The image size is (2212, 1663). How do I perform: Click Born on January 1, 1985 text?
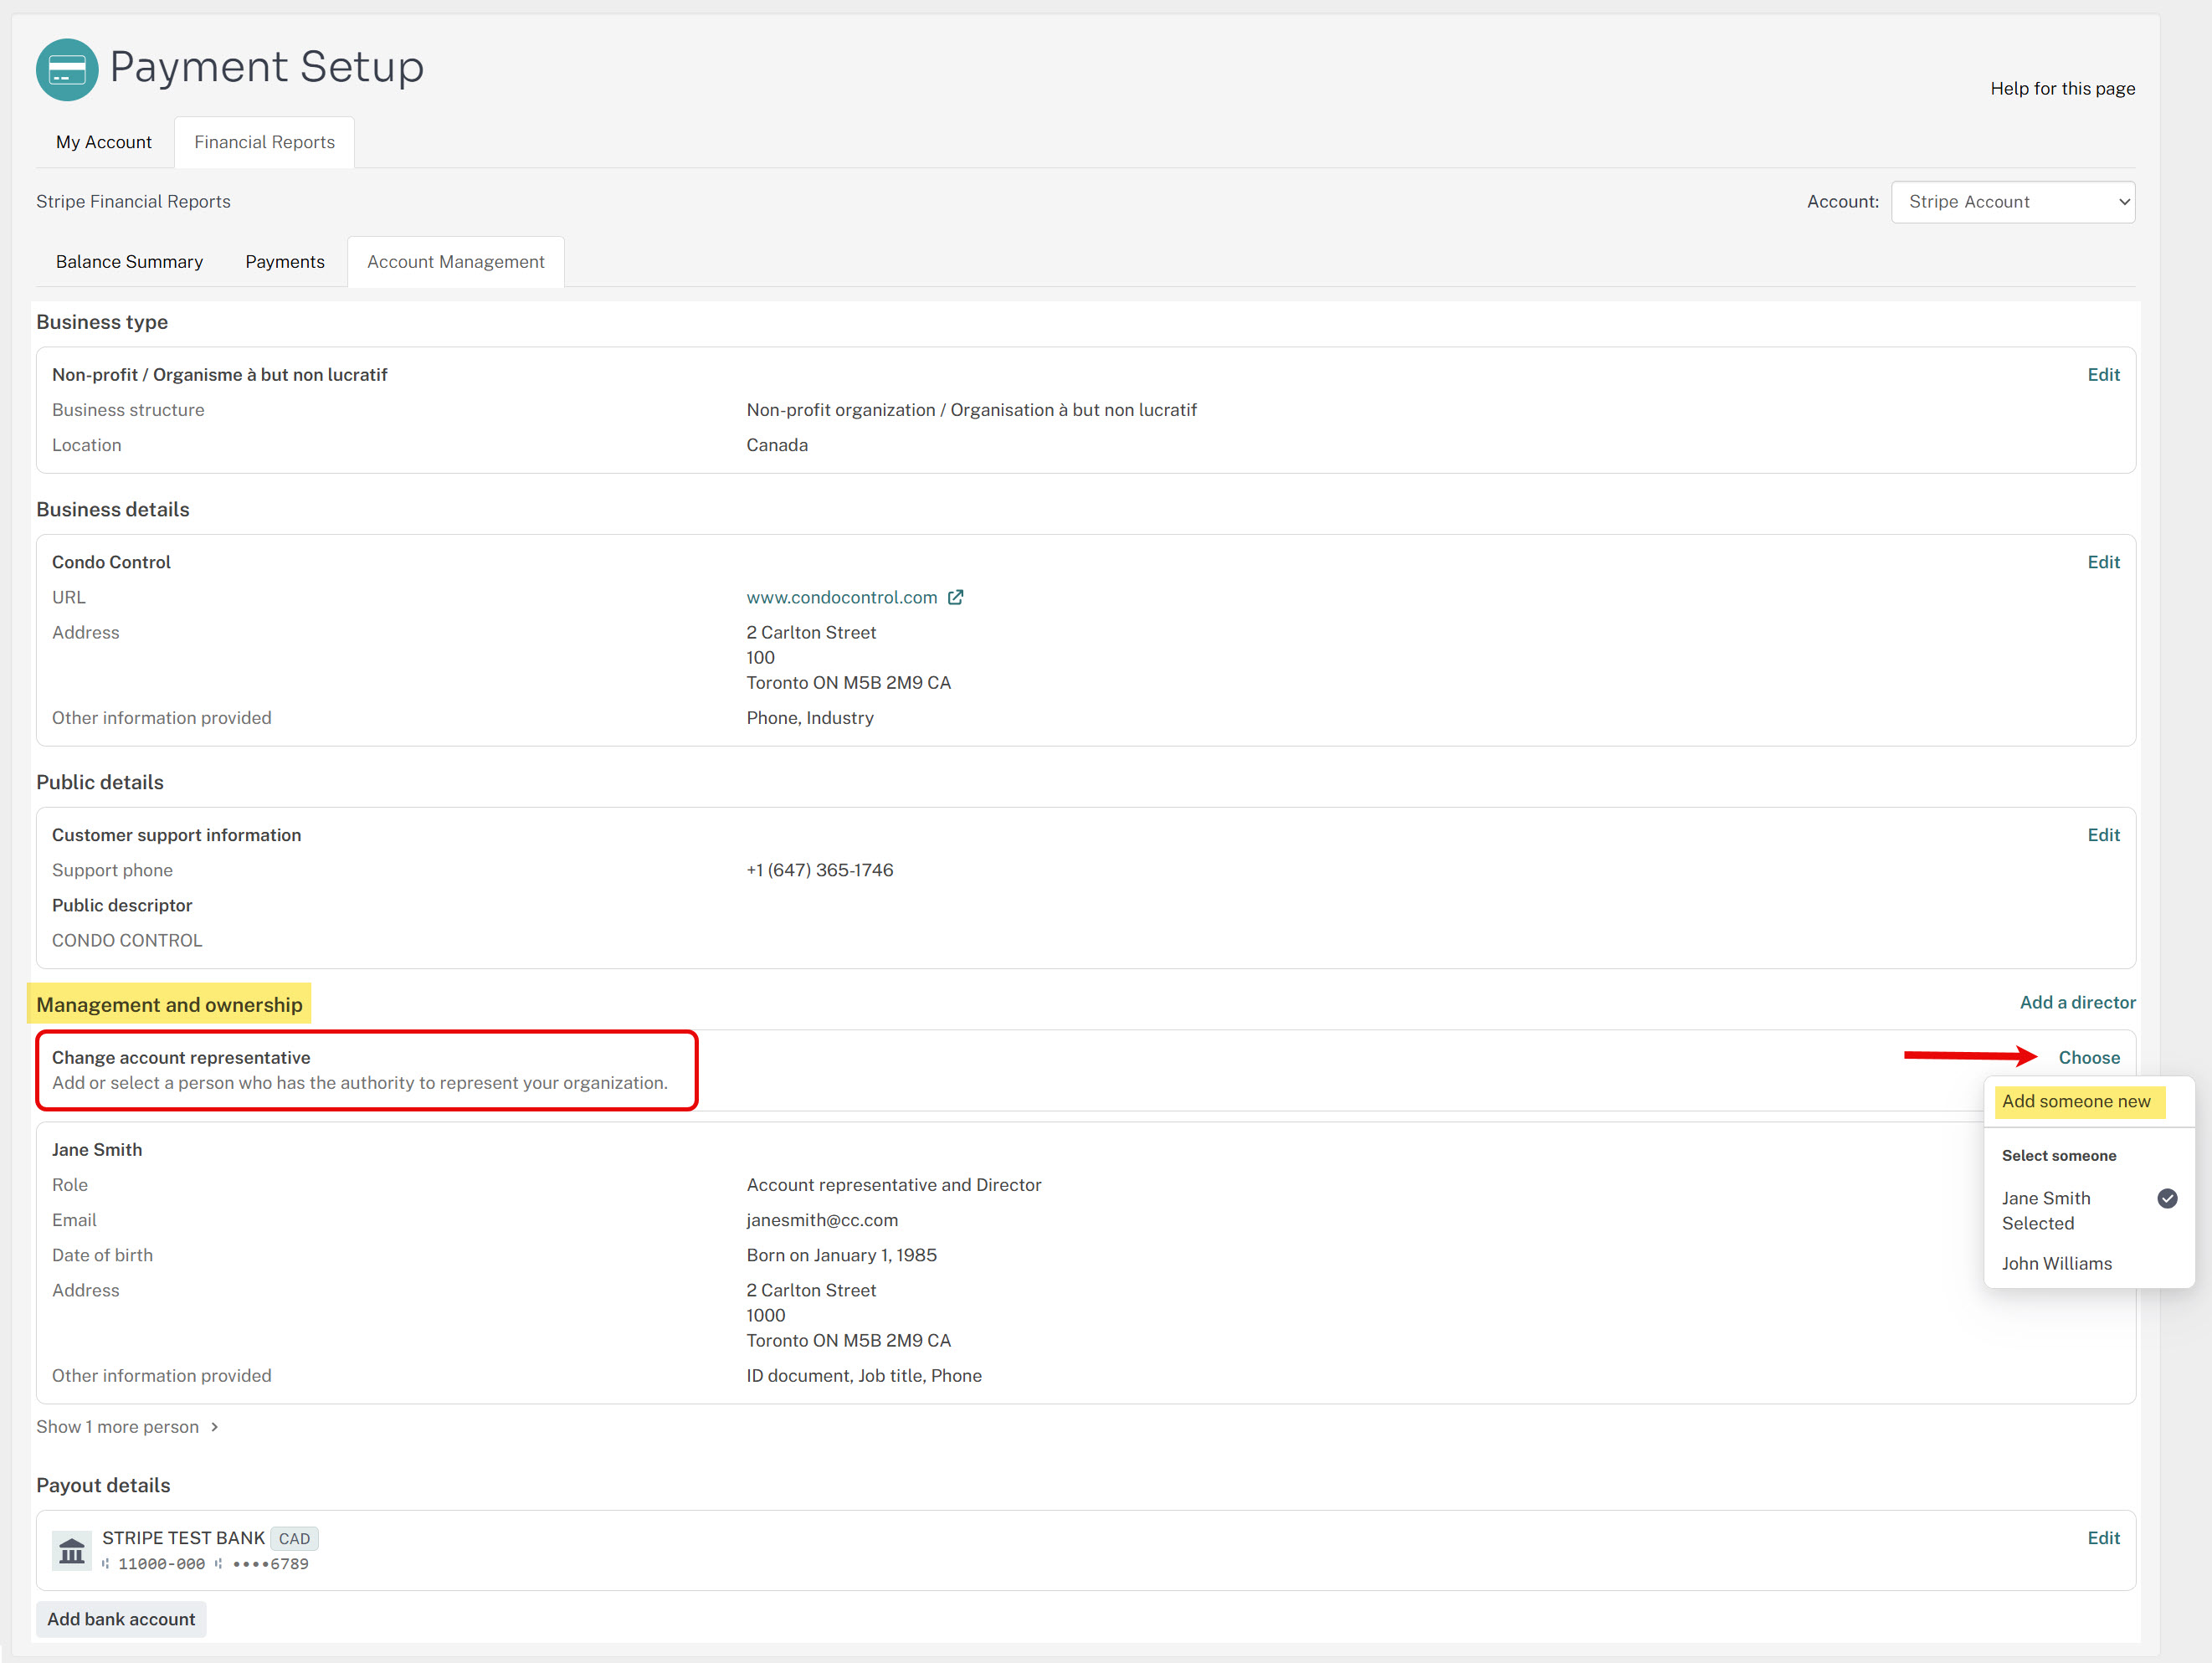[x=841, y=1255]
